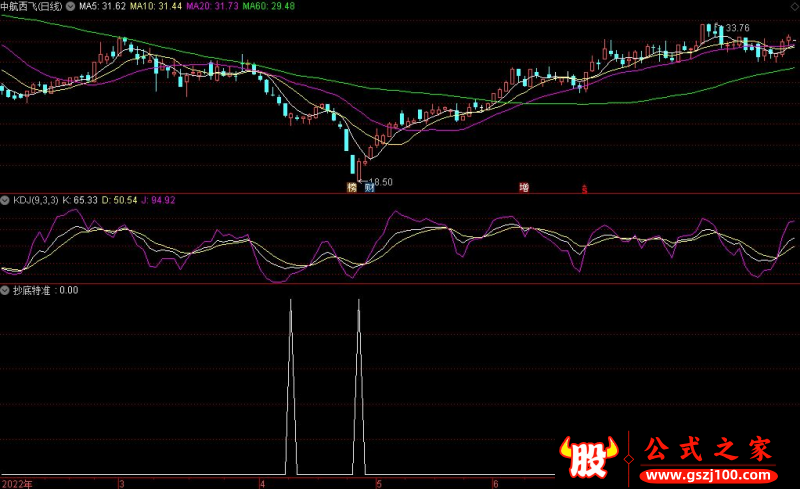Click the 18.50 low price label
This screenshot has width=800, height=489.
(381, 182)
